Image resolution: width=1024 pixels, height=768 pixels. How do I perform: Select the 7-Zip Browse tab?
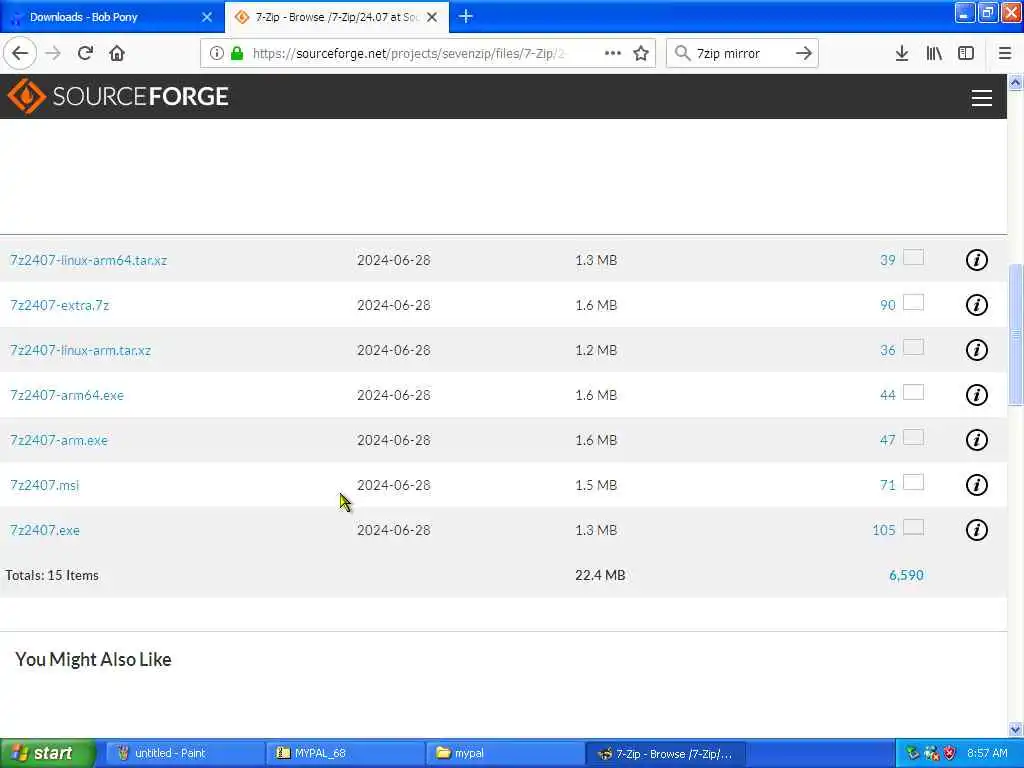(x=336, y=17)
